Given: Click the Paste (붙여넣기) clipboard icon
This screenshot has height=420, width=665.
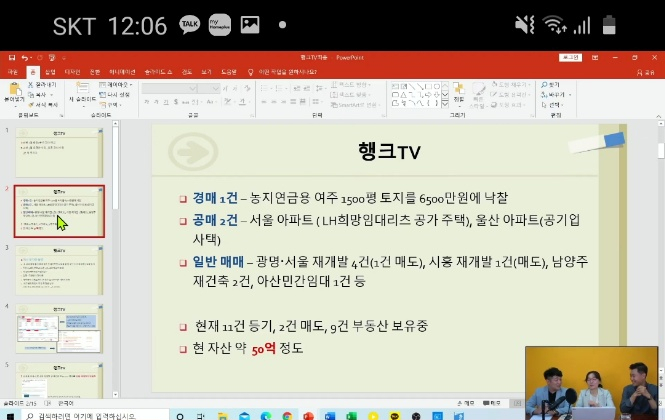Looking at the screenshot, I should 14,90.
